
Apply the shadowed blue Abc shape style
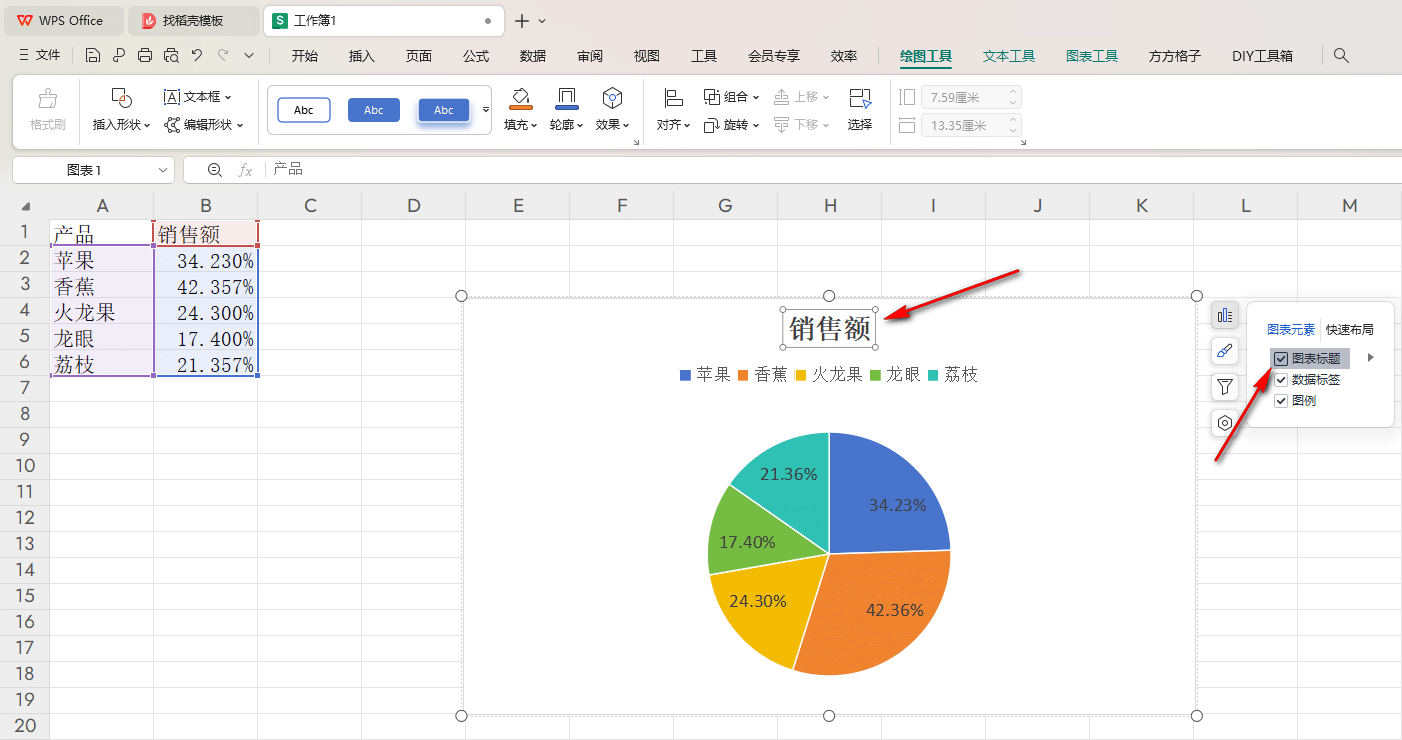pos(444,110)
